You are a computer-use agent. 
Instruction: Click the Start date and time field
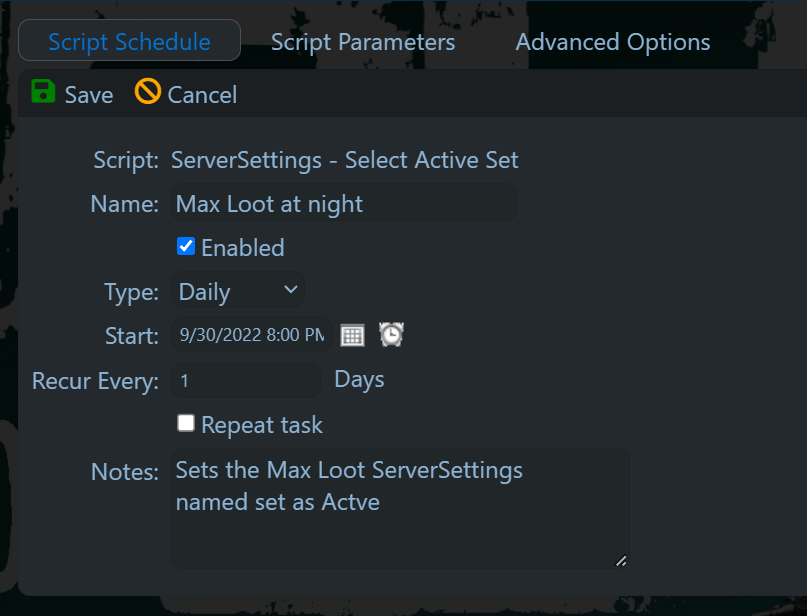coord(252,335)
